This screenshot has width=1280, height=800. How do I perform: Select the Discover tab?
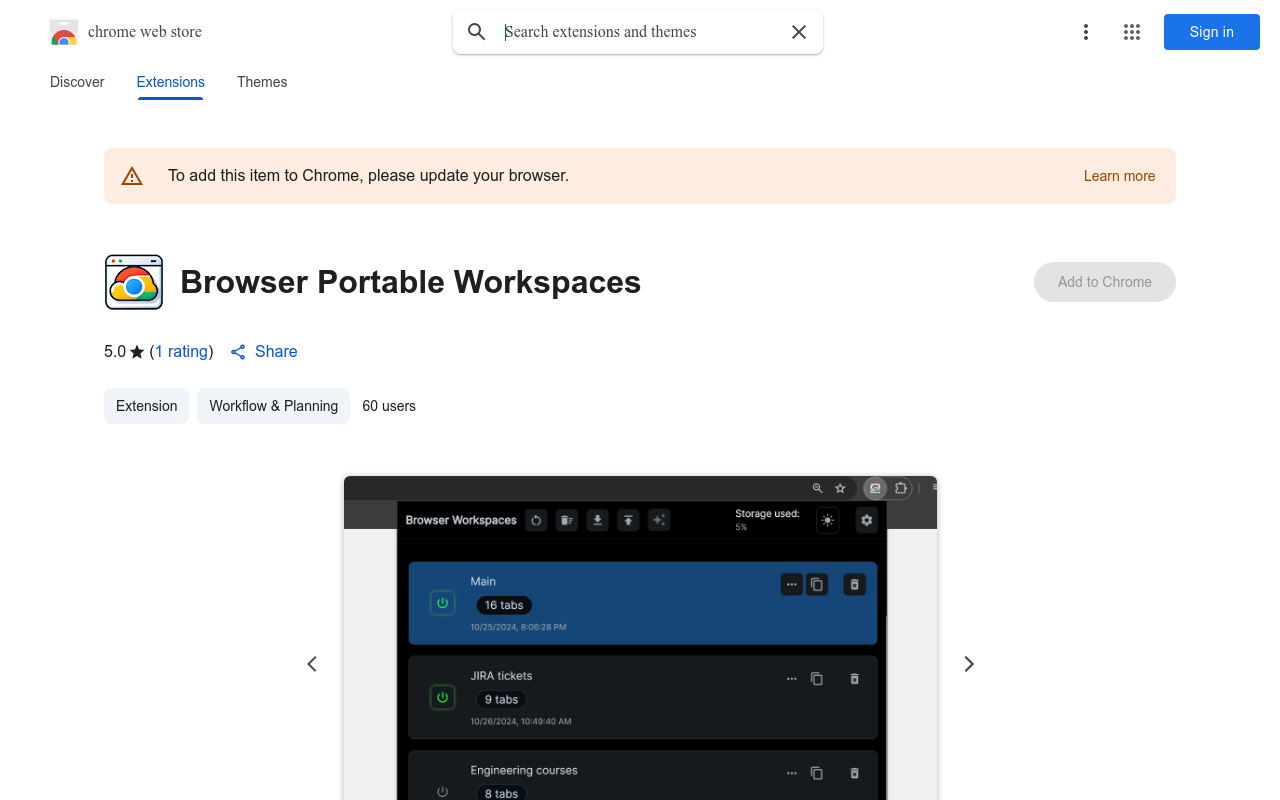click(77, 82)
